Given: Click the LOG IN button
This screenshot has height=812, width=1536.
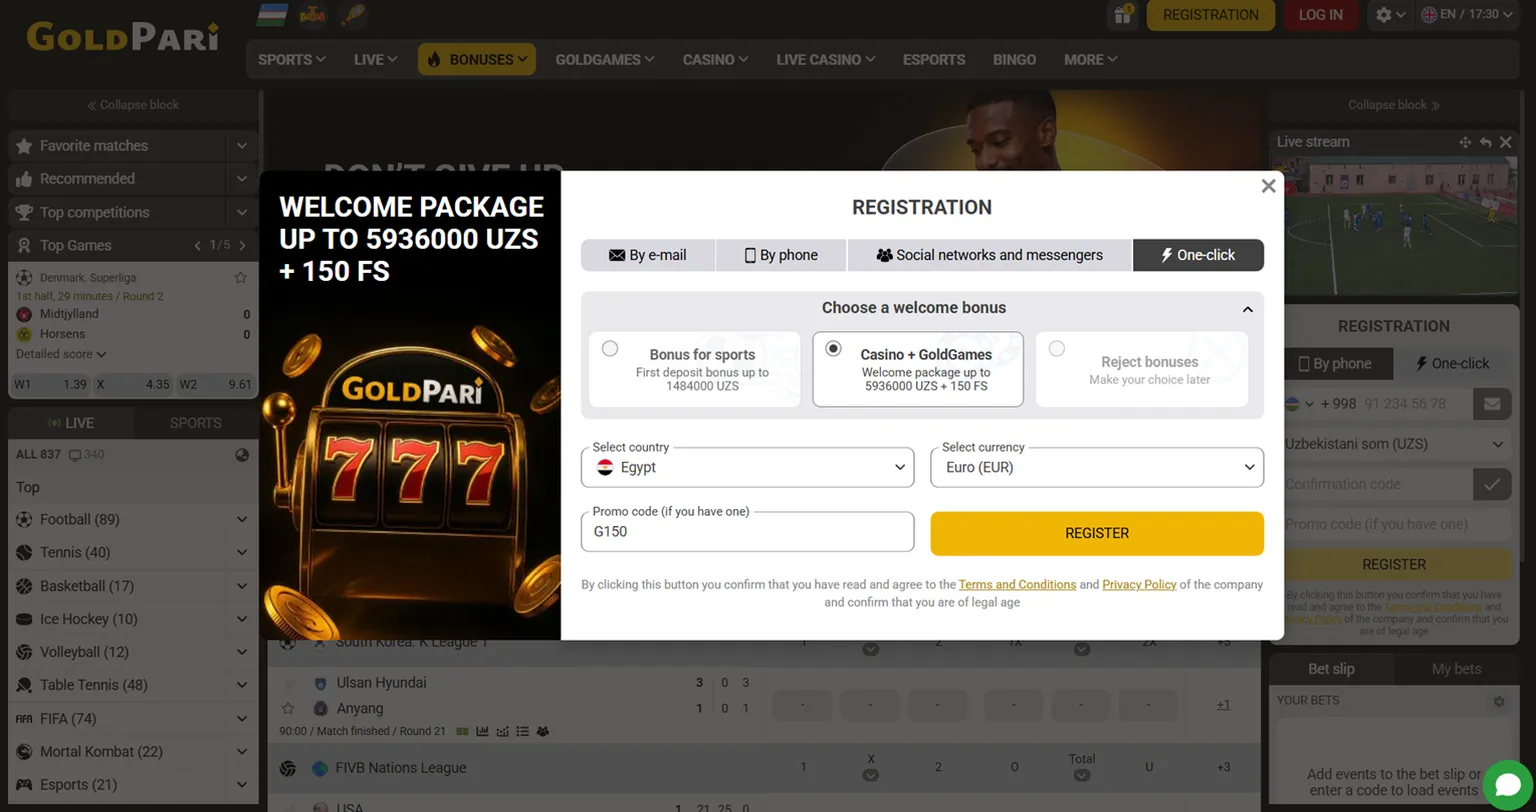Looking at the screenshot, I should [x=1320, y=15].
